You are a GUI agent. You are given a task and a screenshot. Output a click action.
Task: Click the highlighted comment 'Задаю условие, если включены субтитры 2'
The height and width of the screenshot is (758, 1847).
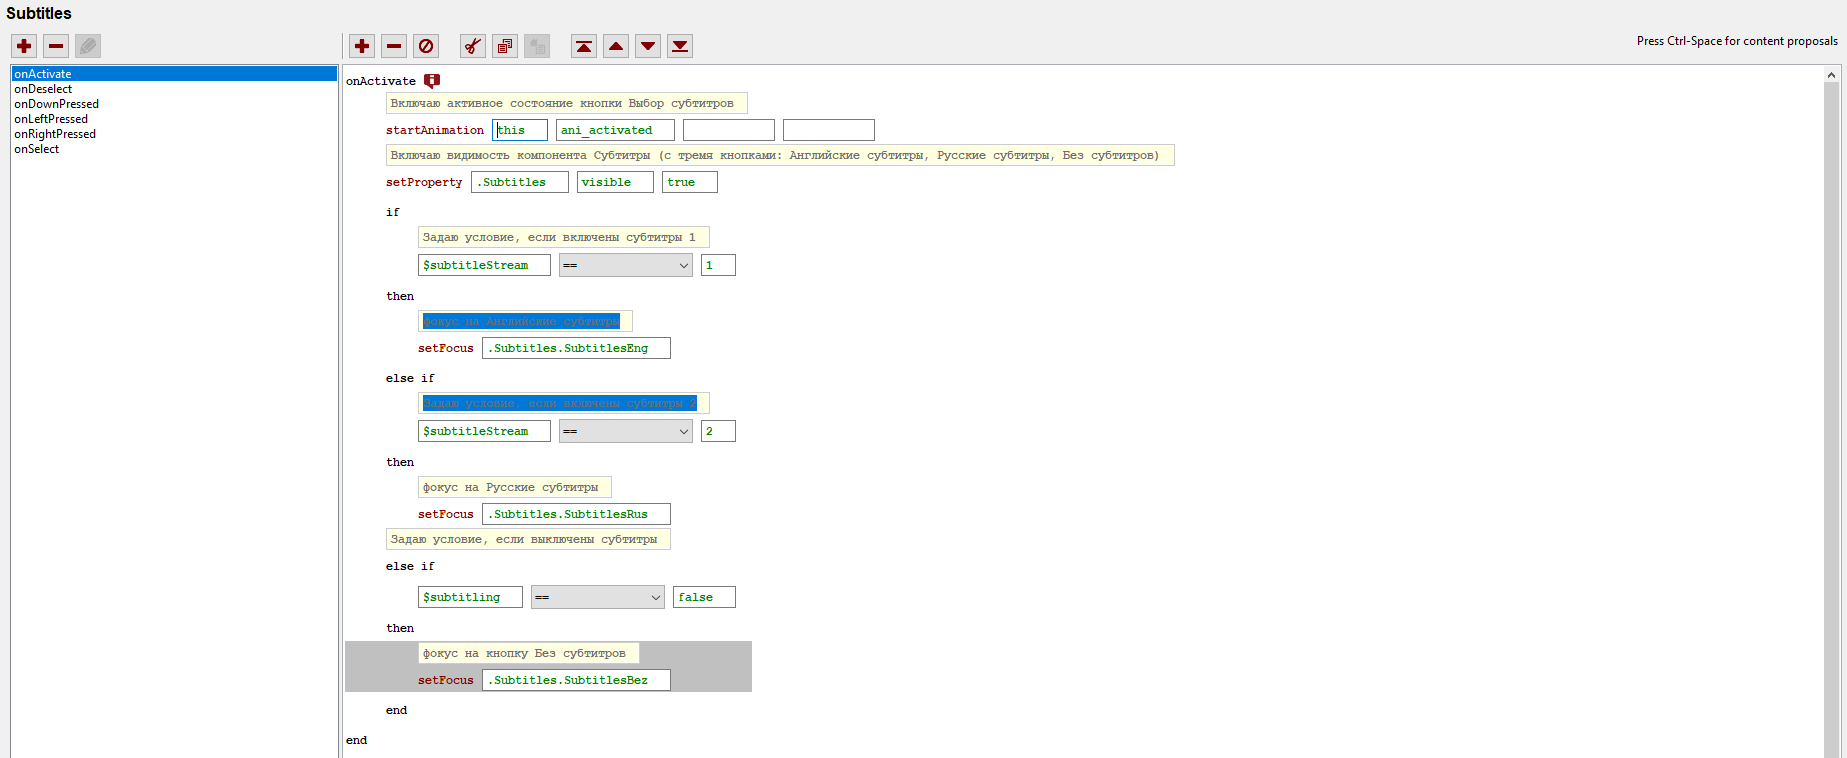[x=564, y=403]
